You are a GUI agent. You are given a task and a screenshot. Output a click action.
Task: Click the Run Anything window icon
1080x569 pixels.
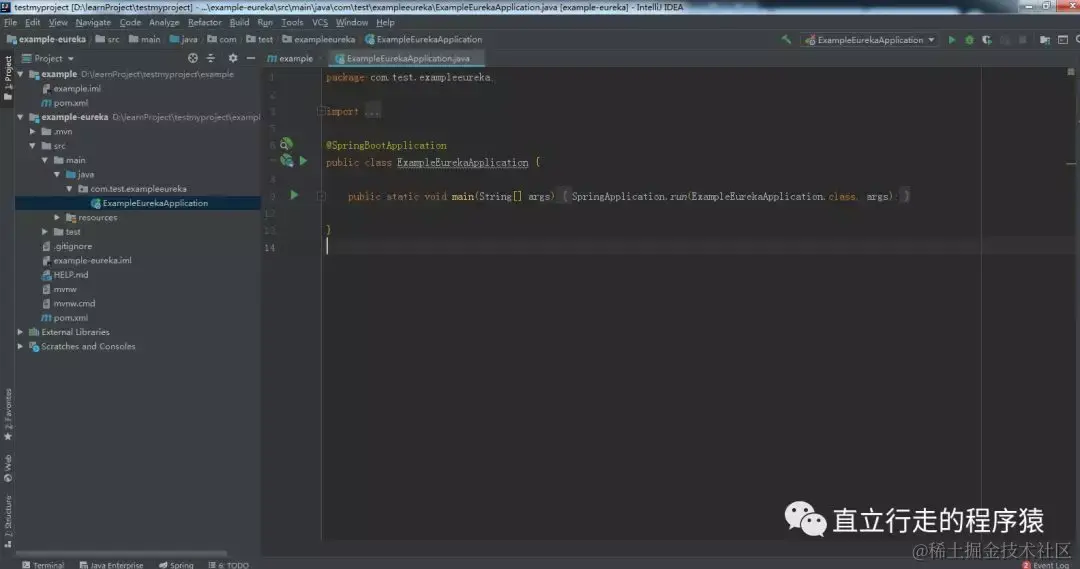point(1063,40)
